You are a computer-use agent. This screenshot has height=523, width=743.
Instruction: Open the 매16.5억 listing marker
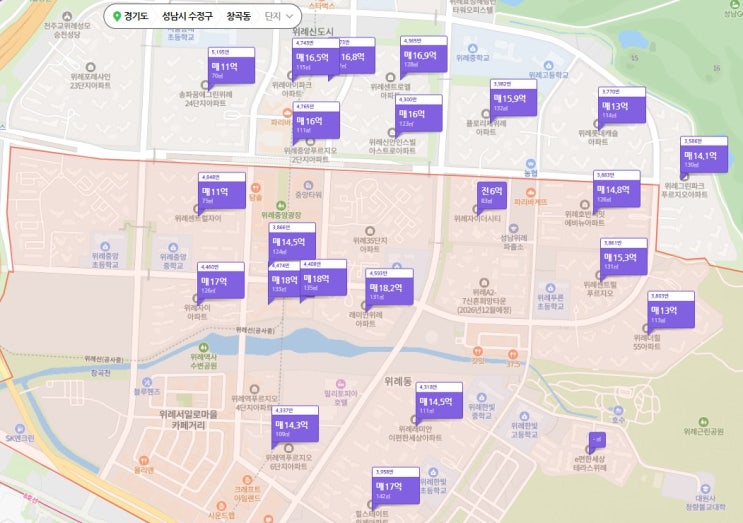click(x=315, y=58)
